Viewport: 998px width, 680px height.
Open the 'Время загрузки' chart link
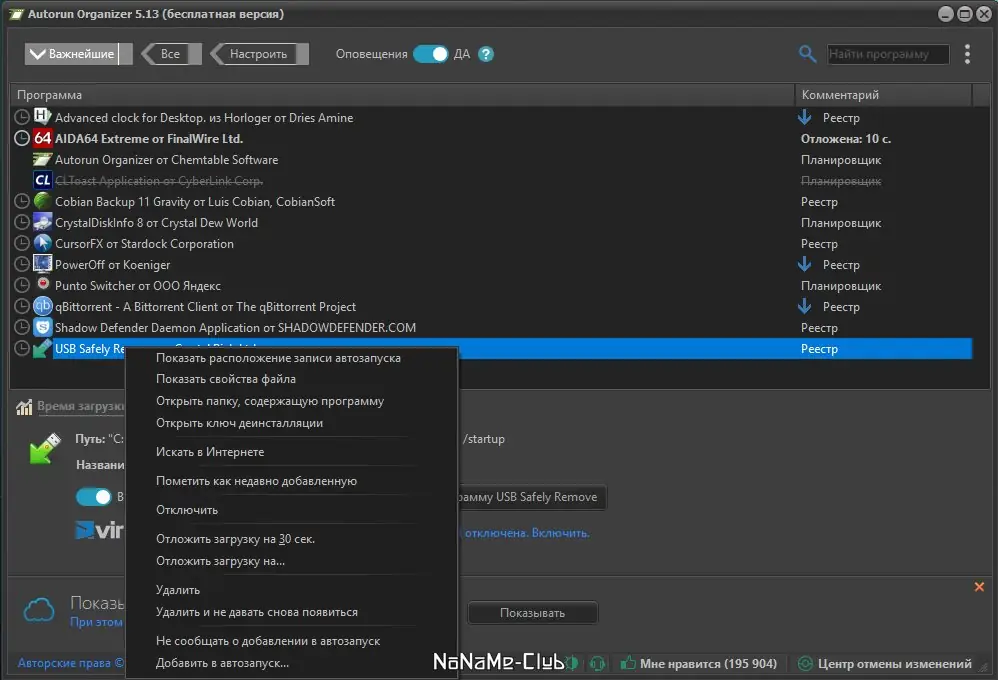(x=80, y=406)
